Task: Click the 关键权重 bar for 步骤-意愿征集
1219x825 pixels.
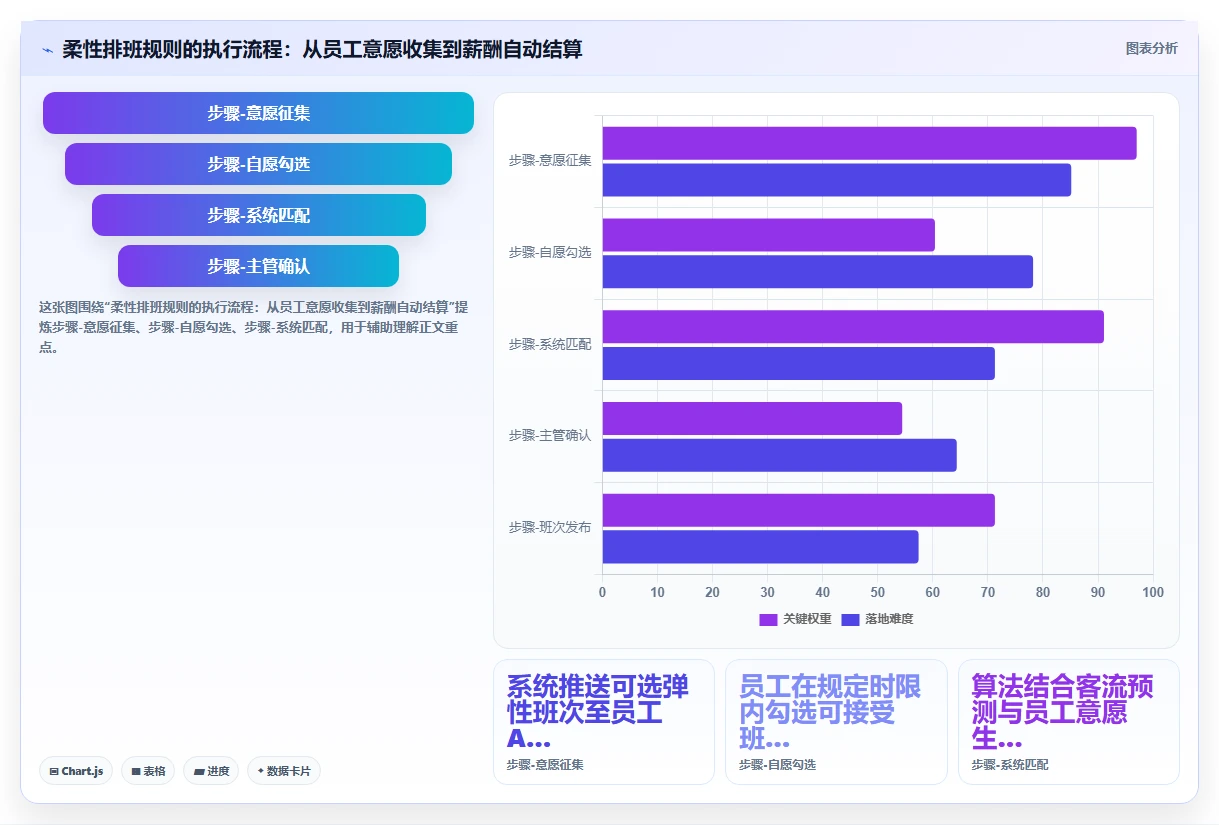Action: [869, 143]
